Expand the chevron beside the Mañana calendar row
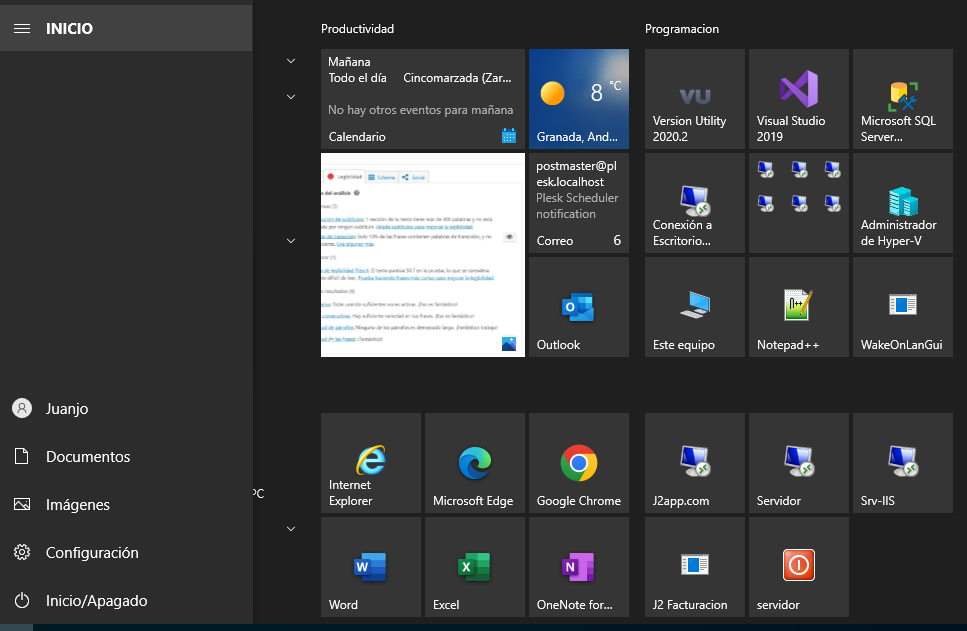The image size is (967, 631). pos(291,61)
